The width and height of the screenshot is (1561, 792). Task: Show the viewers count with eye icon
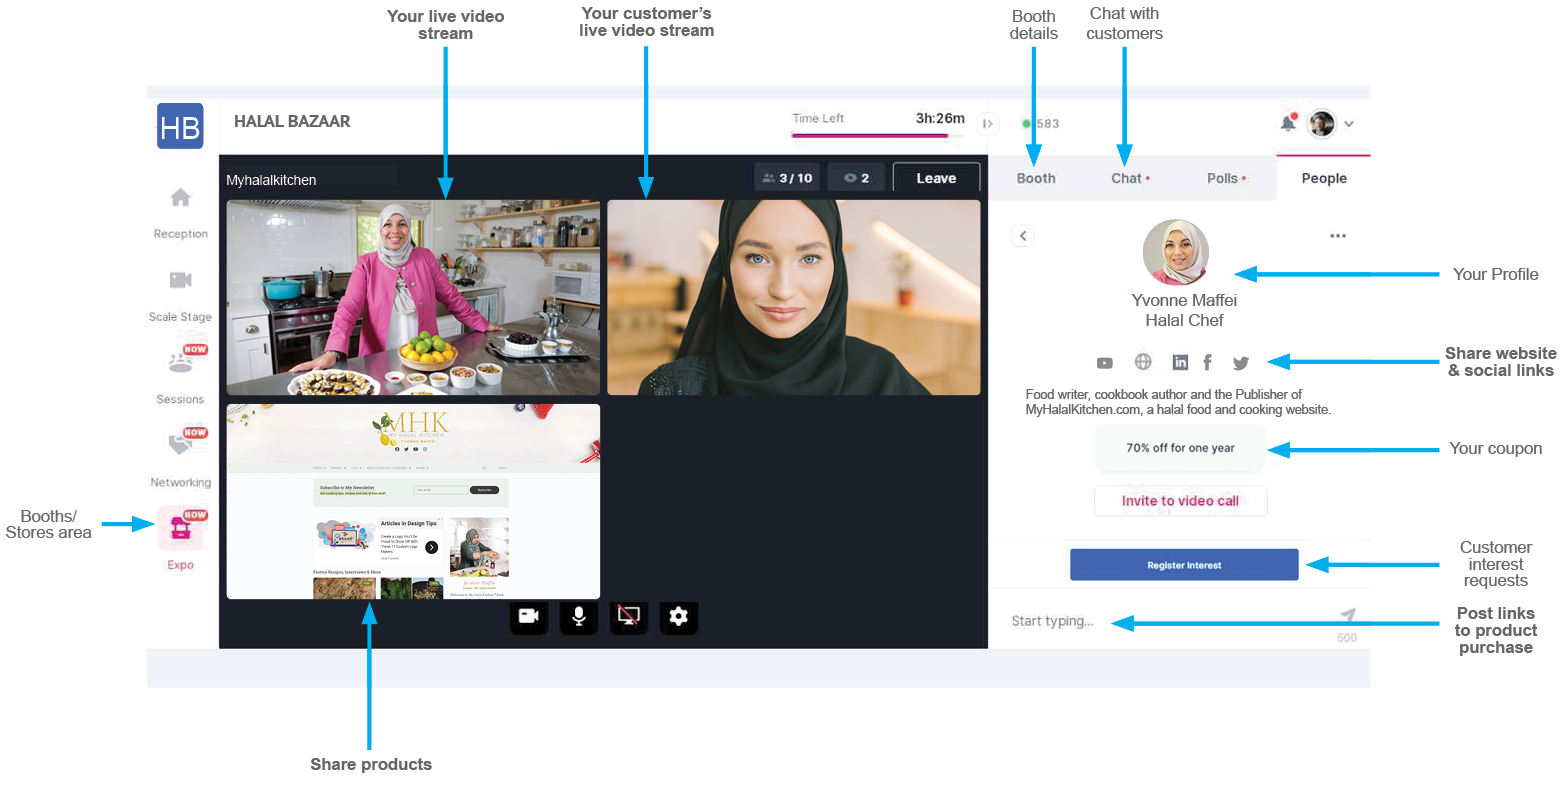856,178
